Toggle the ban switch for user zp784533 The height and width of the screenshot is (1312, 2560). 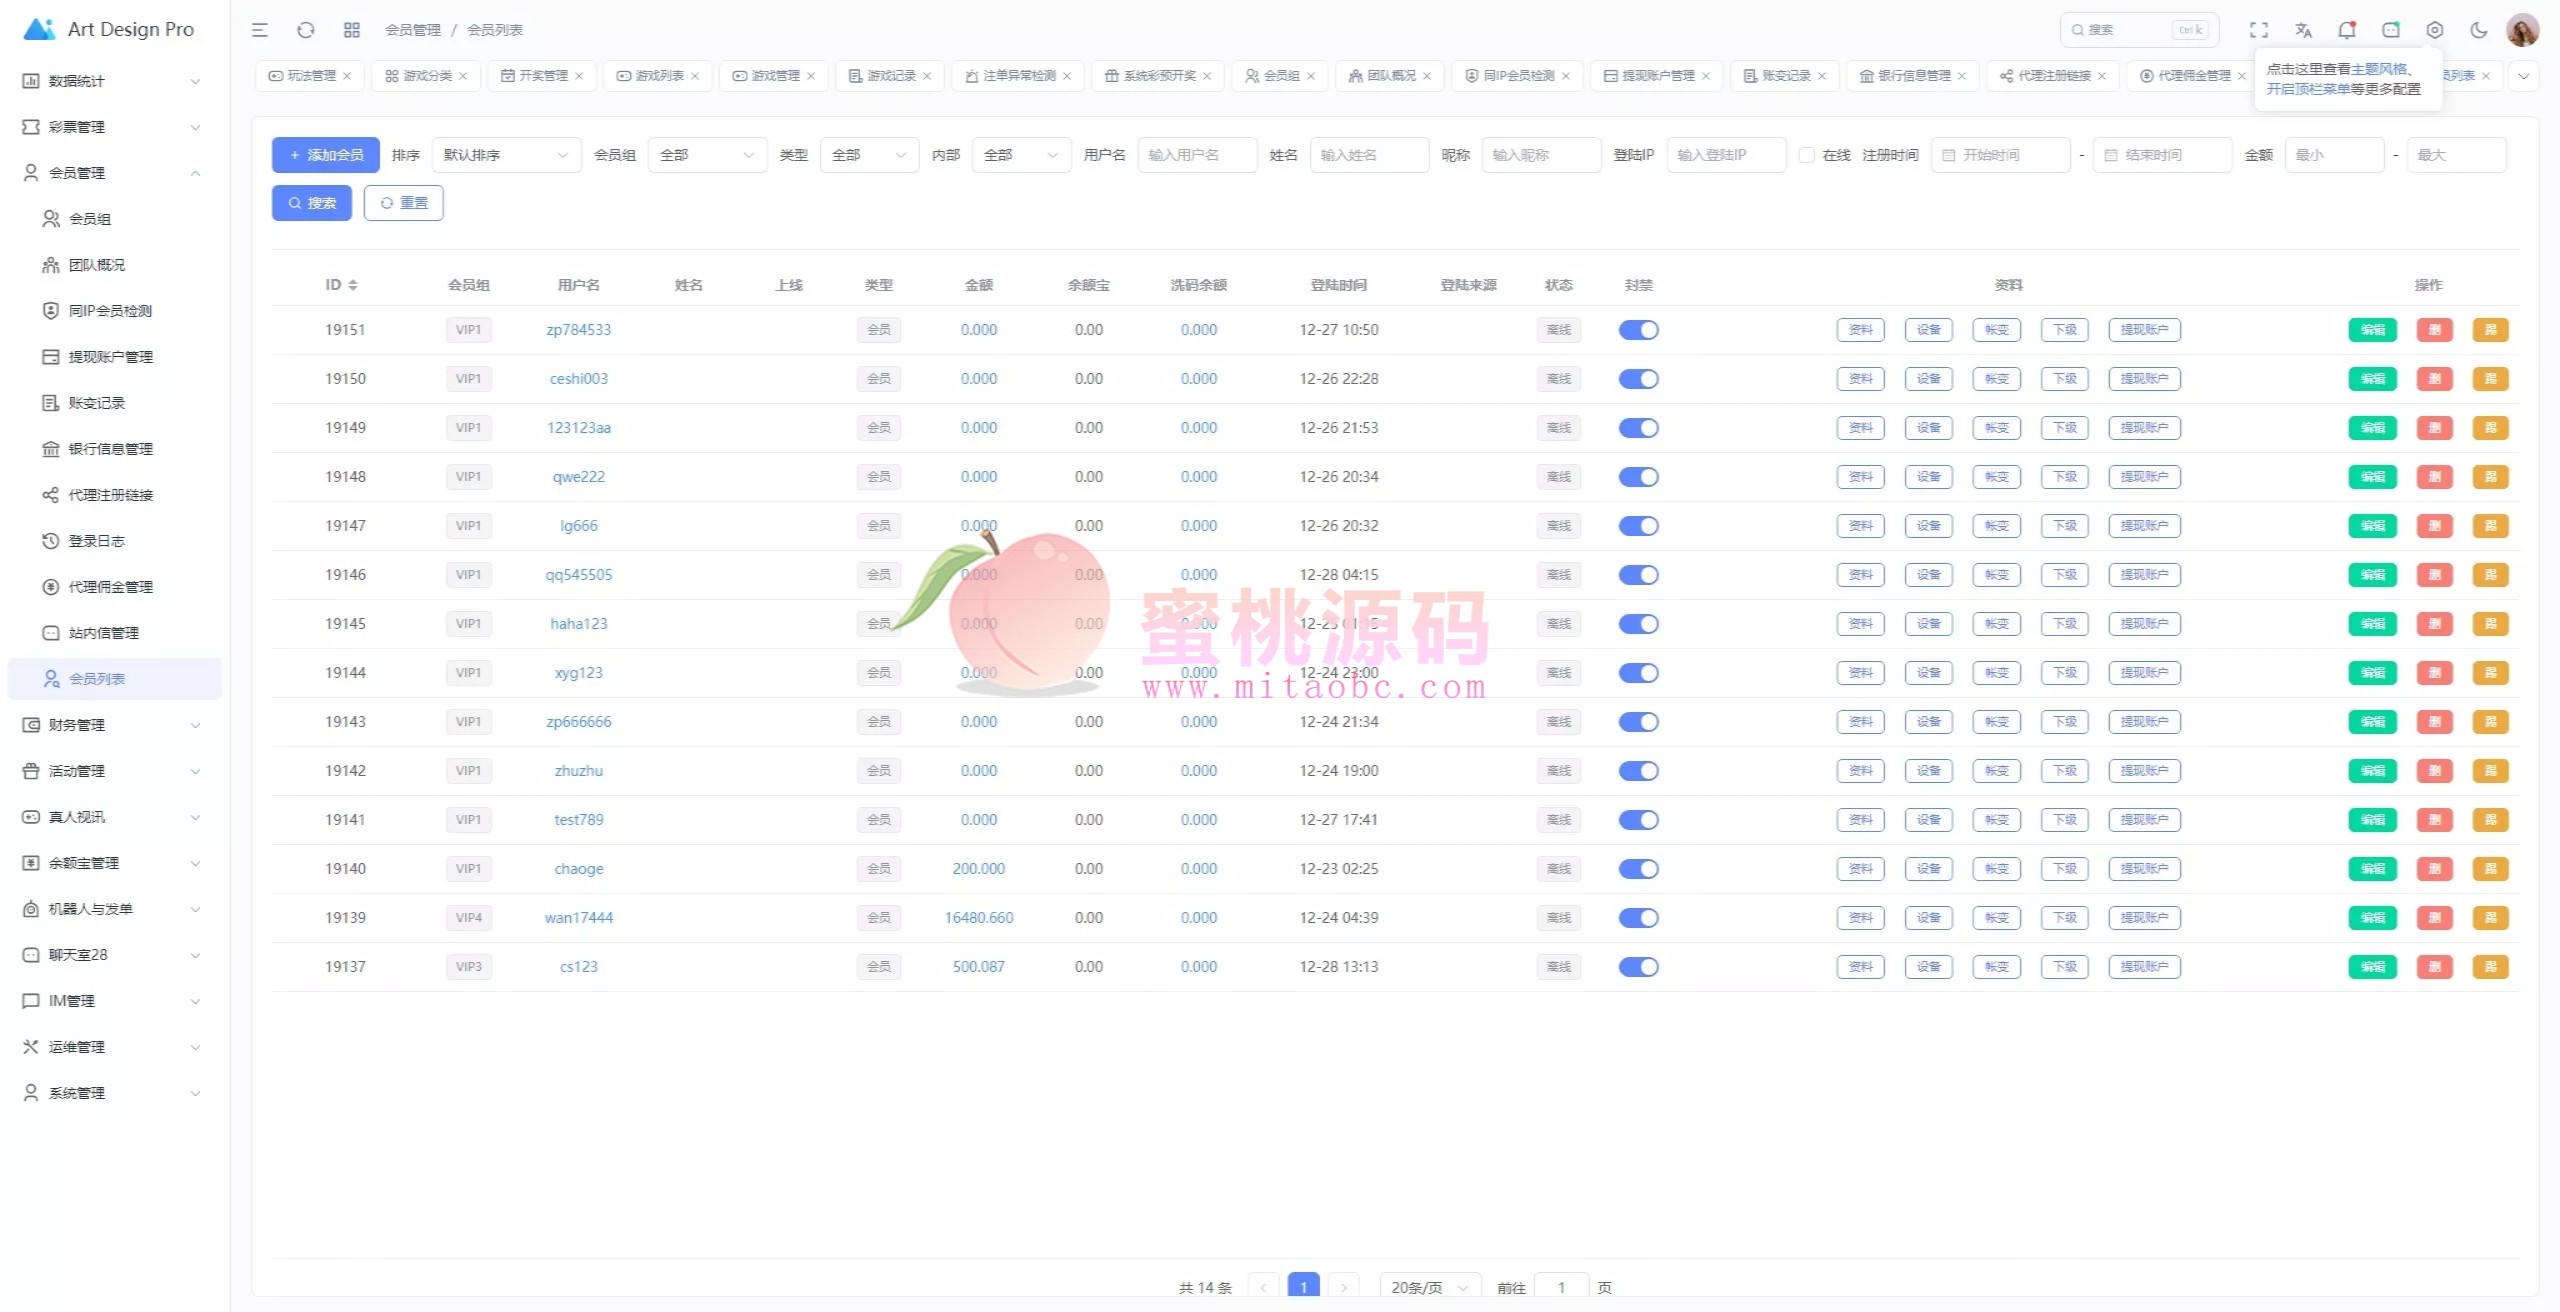[1638, 330]
